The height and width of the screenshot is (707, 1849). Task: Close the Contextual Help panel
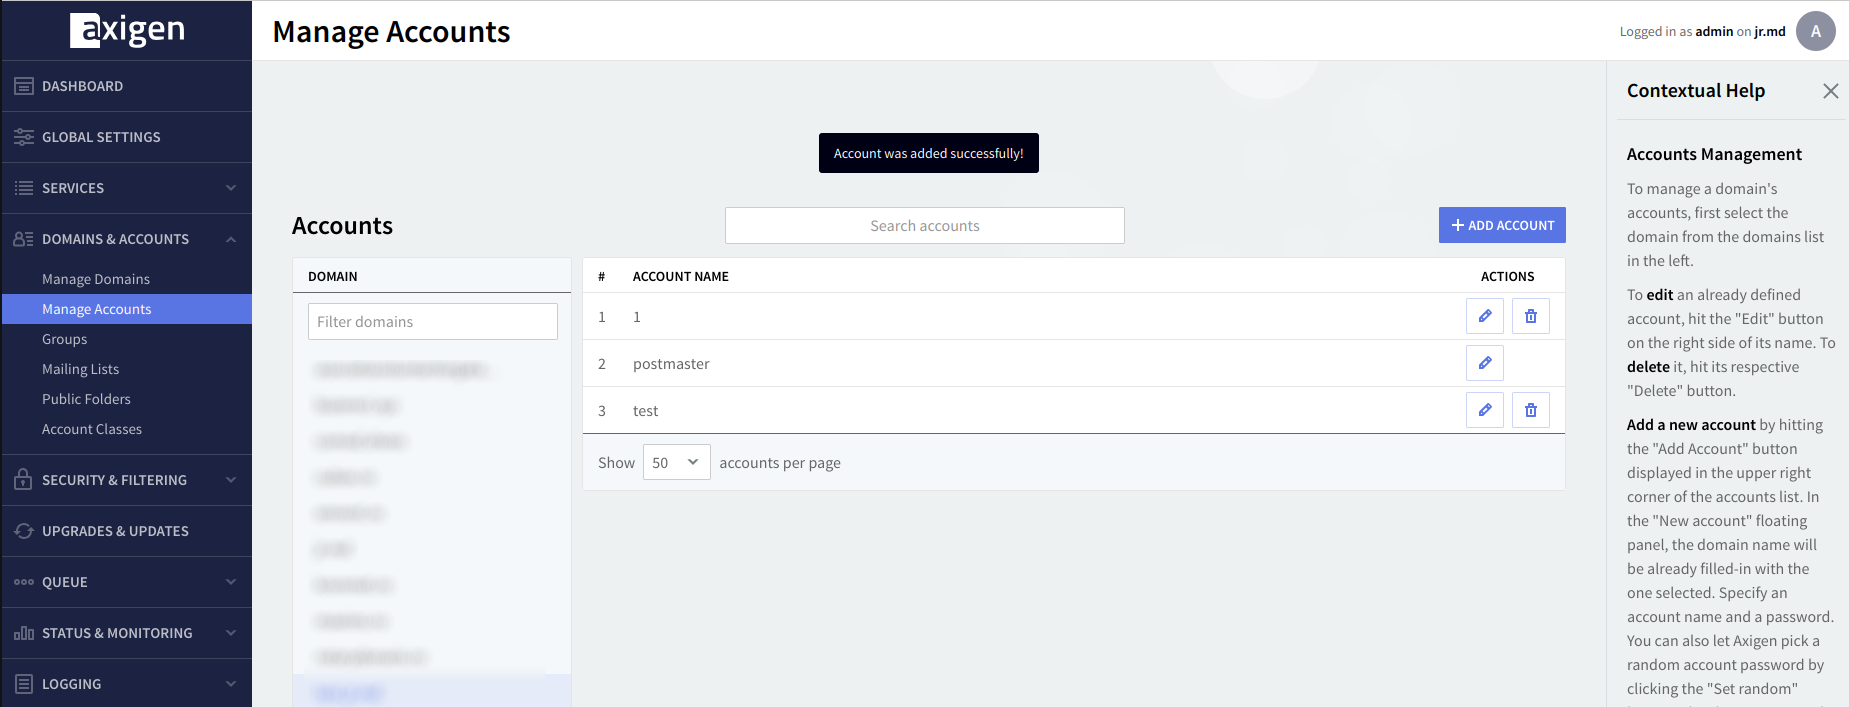pos(1830,91)
